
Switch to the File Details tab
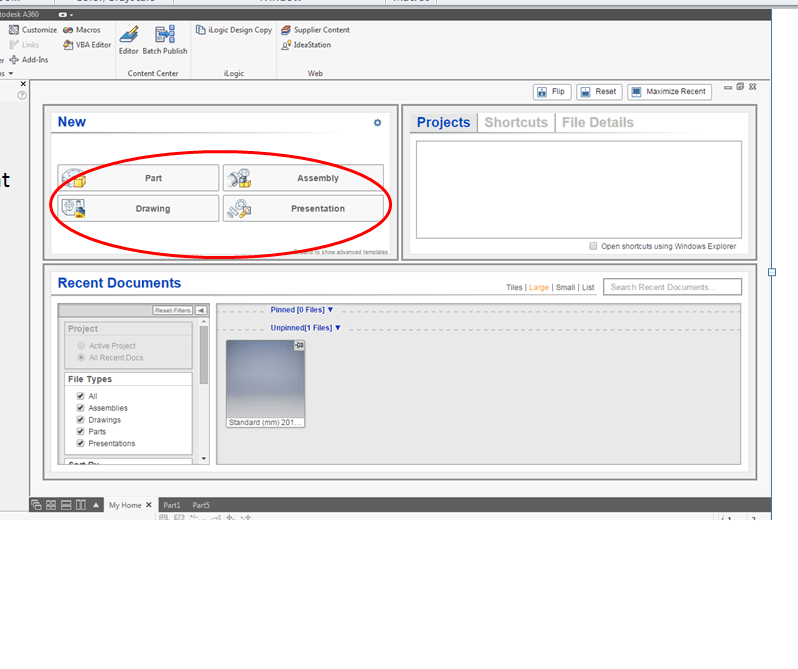click(597, 123)
